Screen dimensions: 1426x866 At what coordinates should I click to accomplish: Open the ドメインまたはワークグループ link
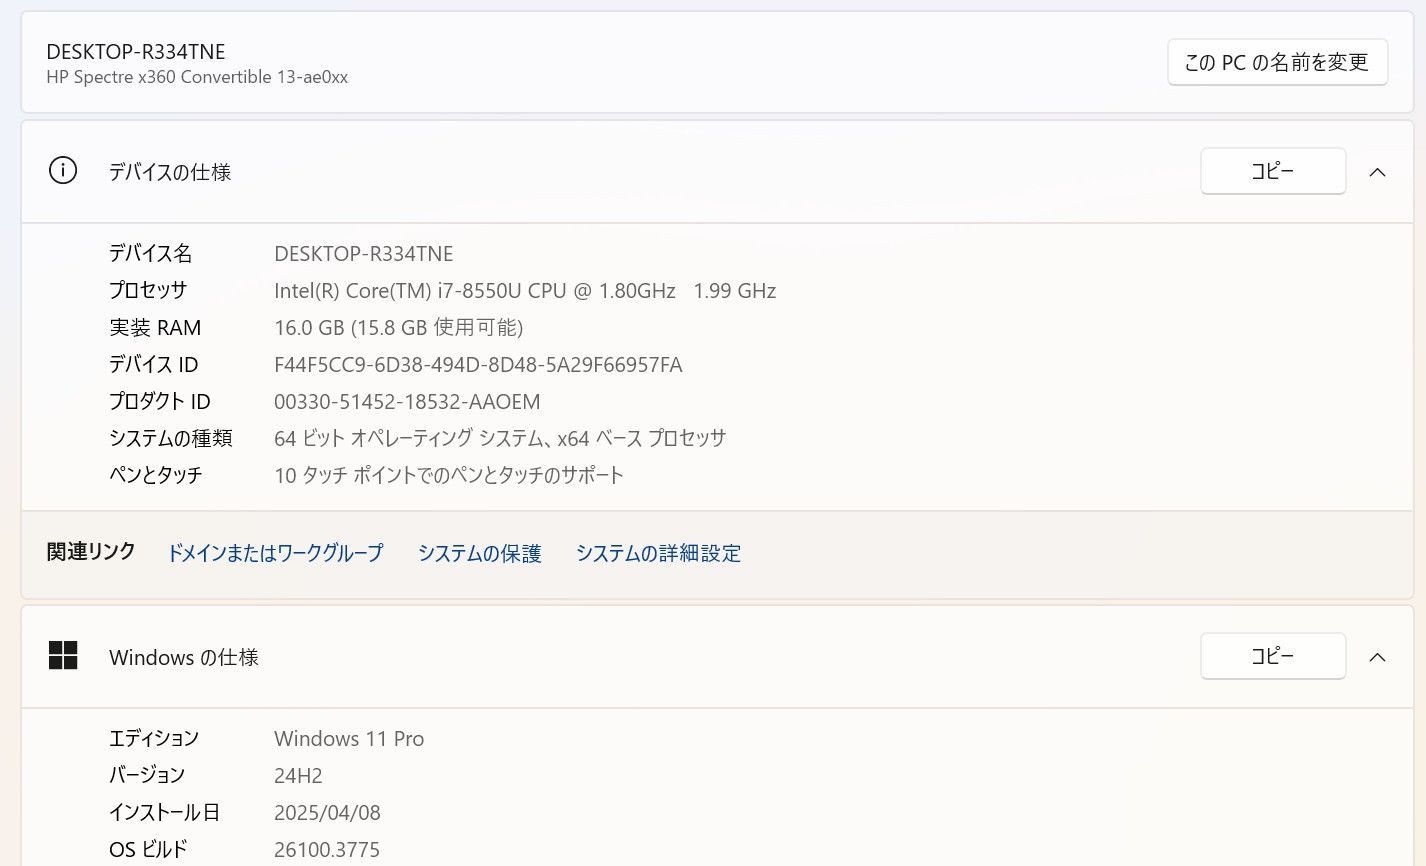pos(275,553)
